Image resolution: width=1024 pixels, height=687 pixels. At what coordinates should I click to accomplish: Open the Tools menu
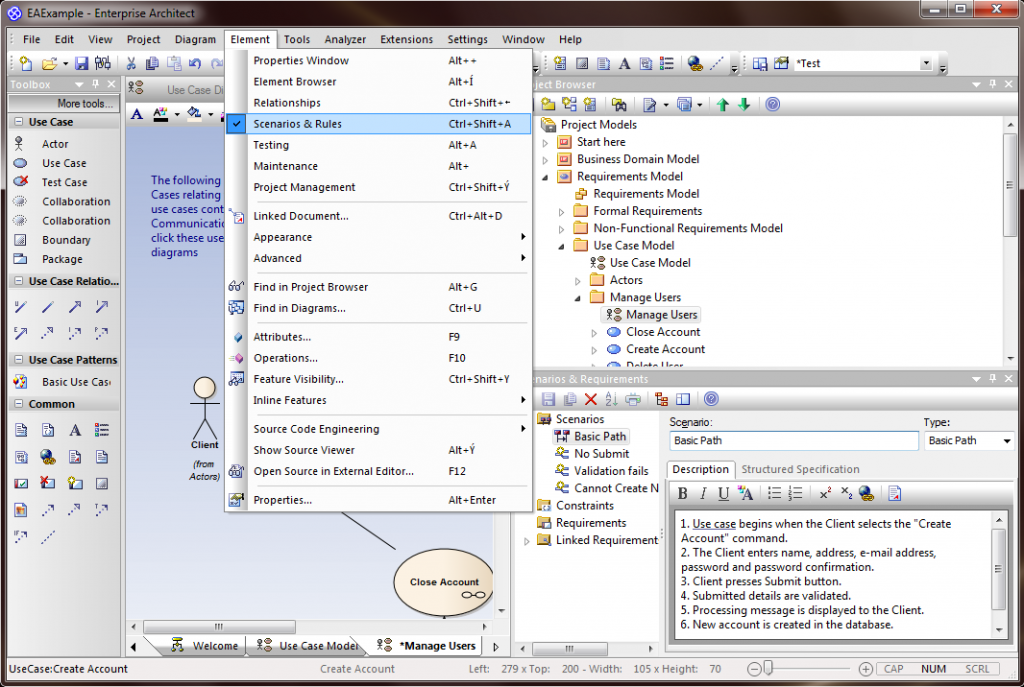(296, 39)
